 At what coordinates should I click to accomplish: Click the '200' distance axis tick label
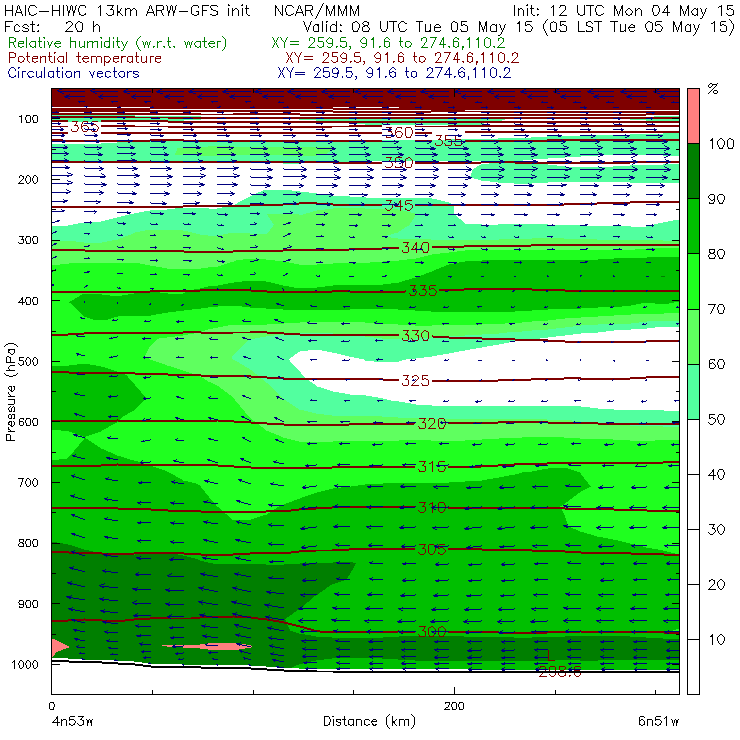point(454,706)
